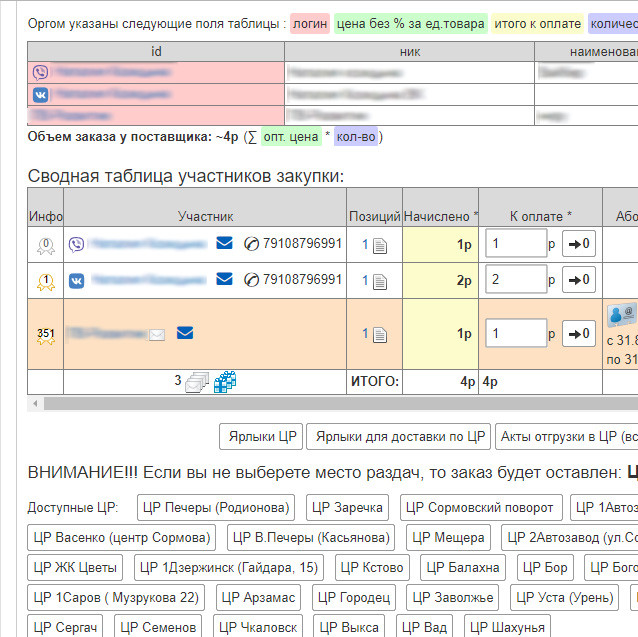Click arrow 0 button in first row
The width and height of the screenshot is (638, 637).
click(x=579, y=244)
